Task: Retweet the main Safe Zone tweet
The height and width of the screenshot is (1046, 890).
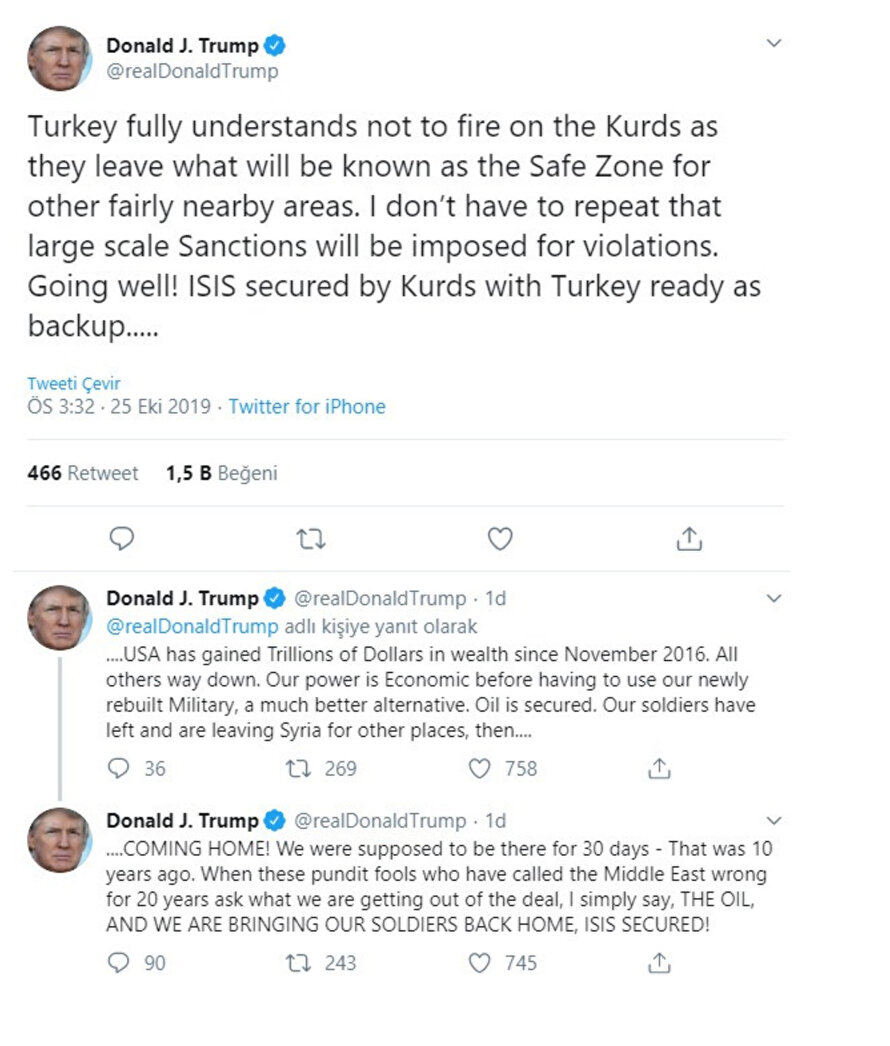Action: click(311, 539)
